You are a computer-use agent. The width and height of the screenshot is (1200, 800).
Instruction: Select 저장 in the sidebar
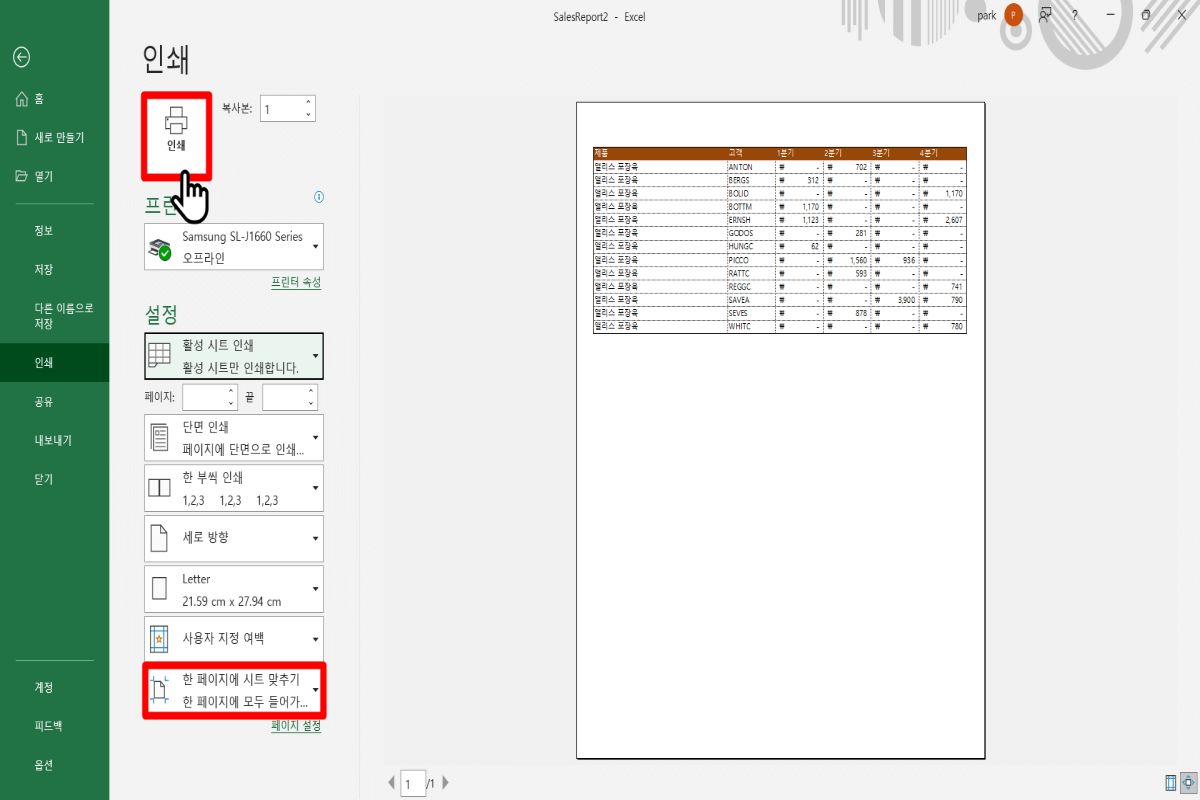[x=55, y=270]
